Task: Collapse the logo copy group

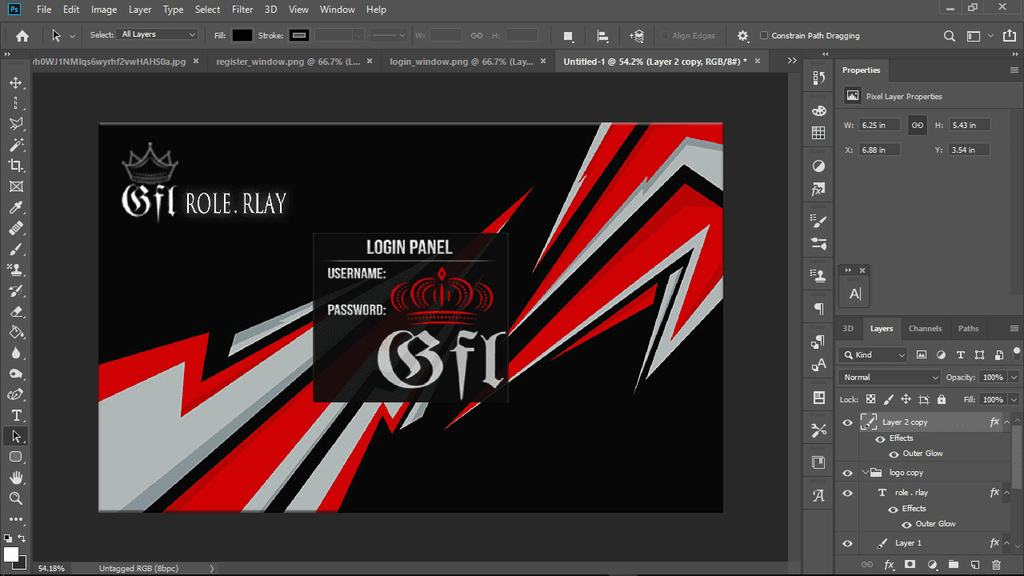Action: [x=864, y=472]
